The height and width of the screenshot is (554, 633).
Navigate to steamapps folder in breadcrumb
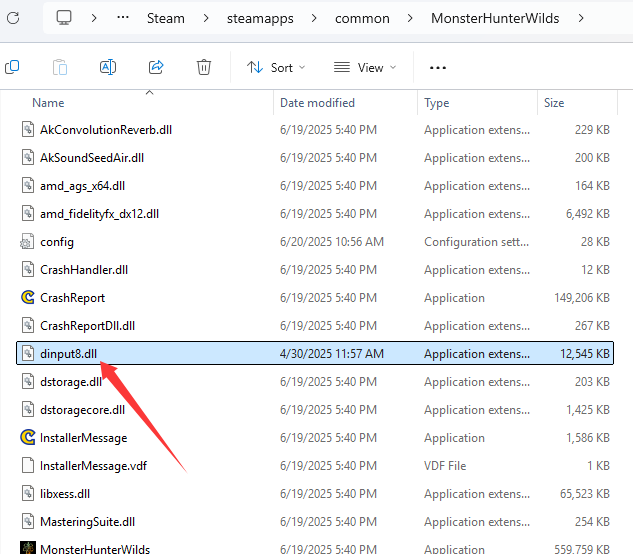258,17
